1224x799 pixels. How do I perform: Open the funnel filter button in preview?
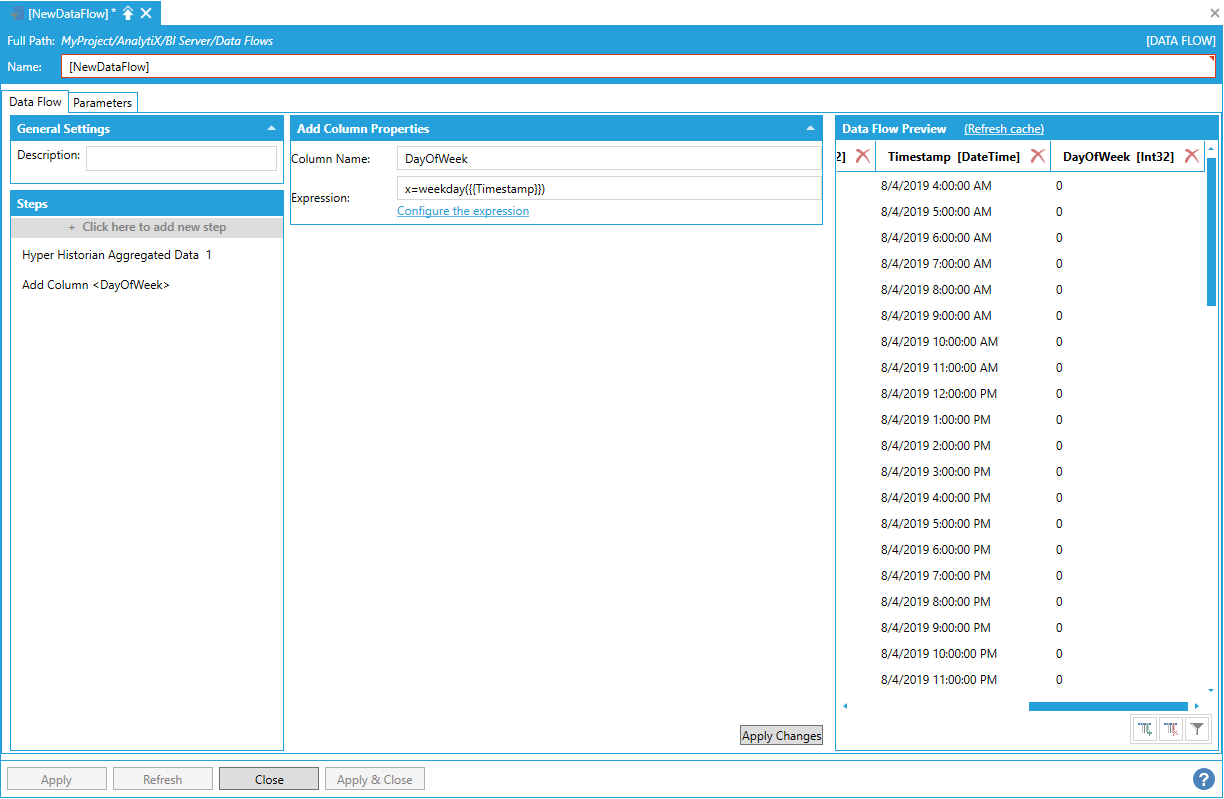[1197, 729]
